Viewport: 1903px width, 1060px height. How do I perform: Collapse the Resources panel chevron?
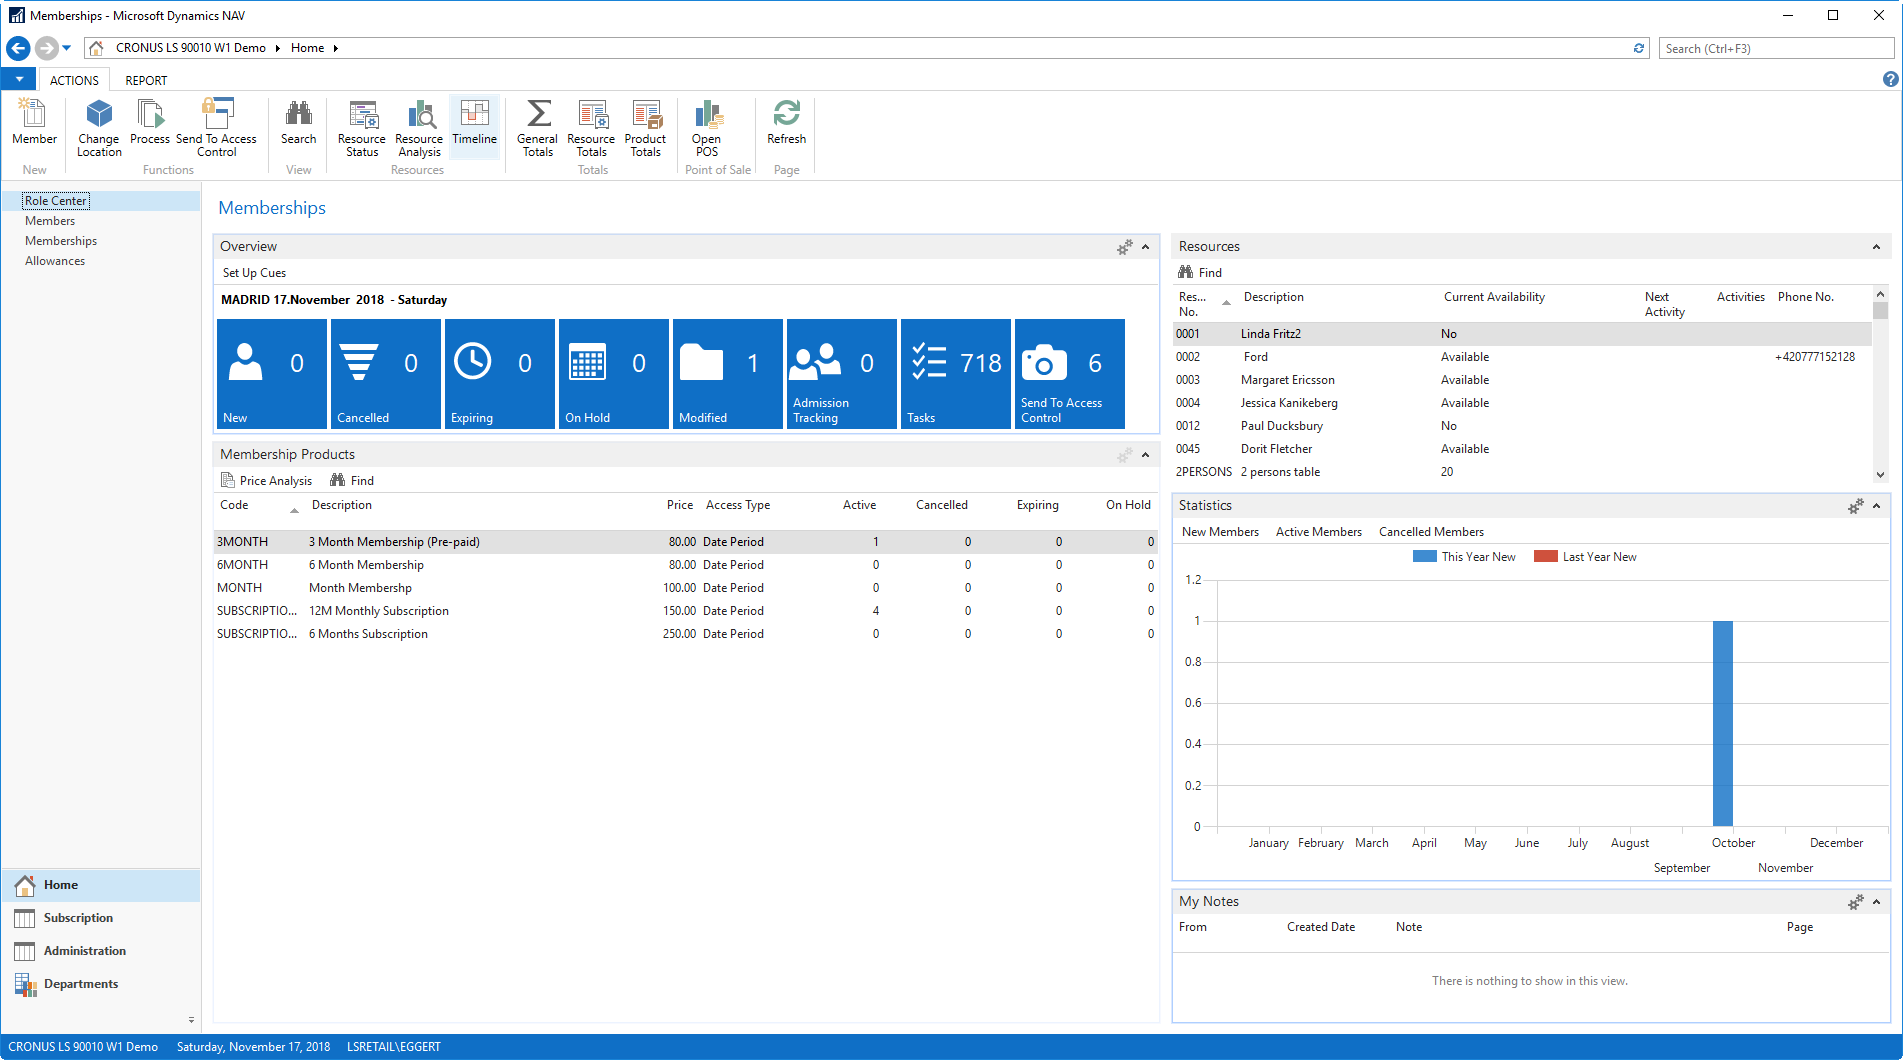1876,247
